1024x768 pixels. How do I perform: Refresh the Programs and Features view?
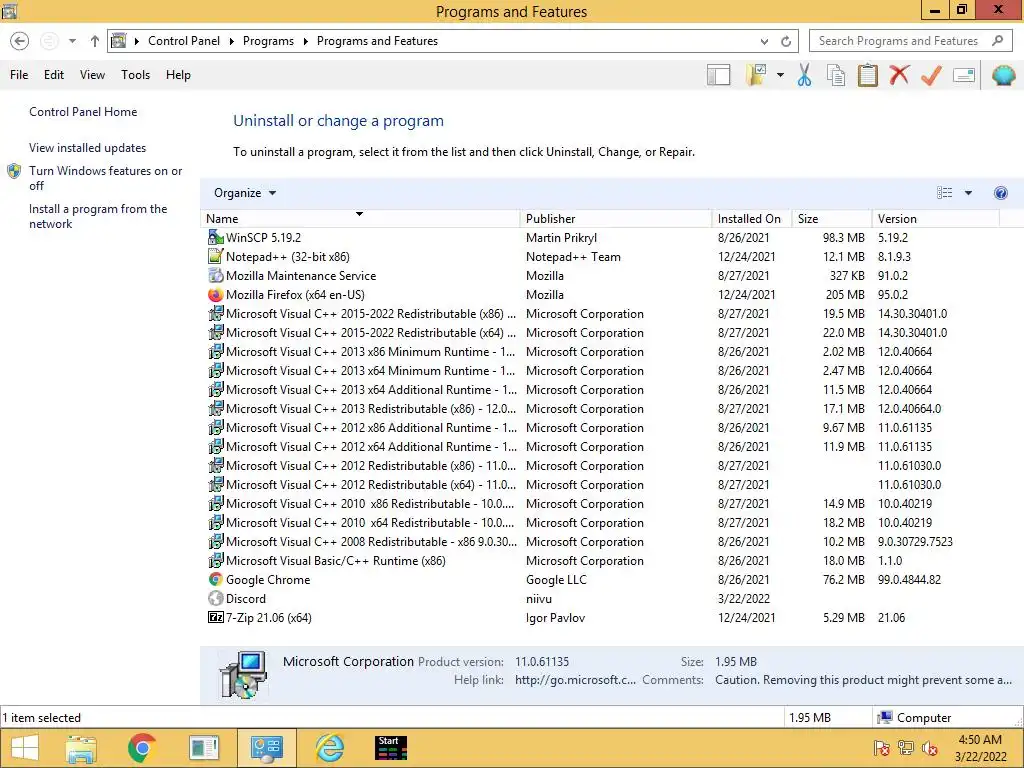786,41
